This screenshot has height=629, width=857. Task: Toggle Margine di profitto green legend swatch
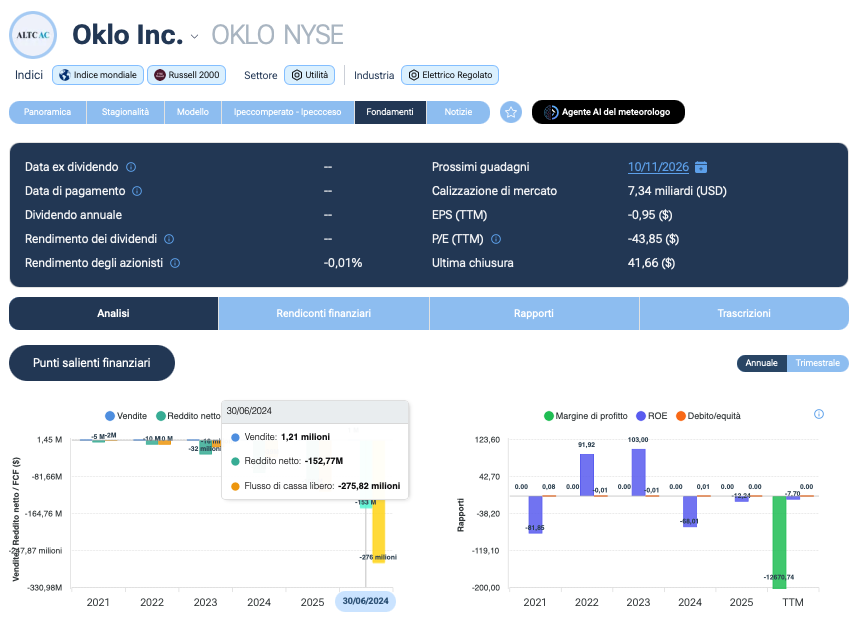[549, 416]
